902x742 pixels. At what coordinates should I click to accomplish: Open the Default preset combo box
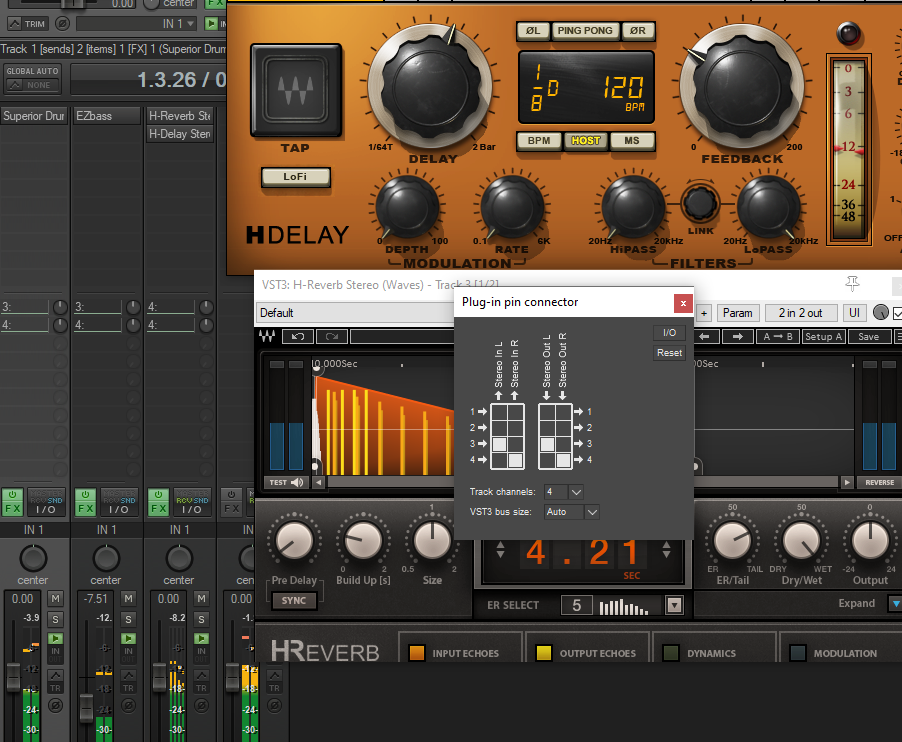tap(356, 312)
